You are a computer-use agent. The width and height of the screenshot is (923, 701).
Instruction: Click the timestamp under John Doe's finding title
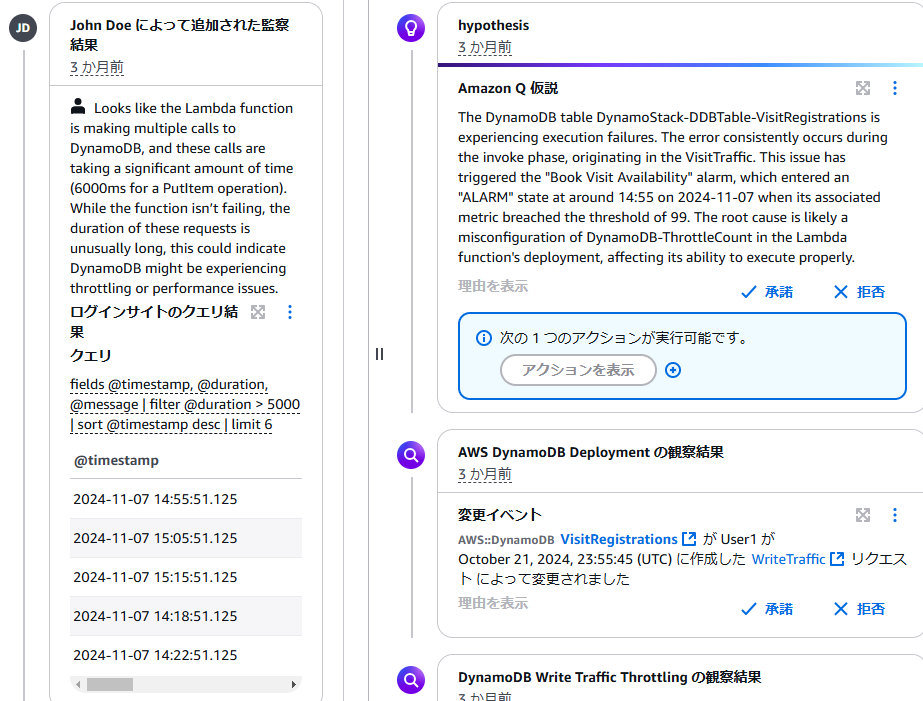tap(97, 67)
